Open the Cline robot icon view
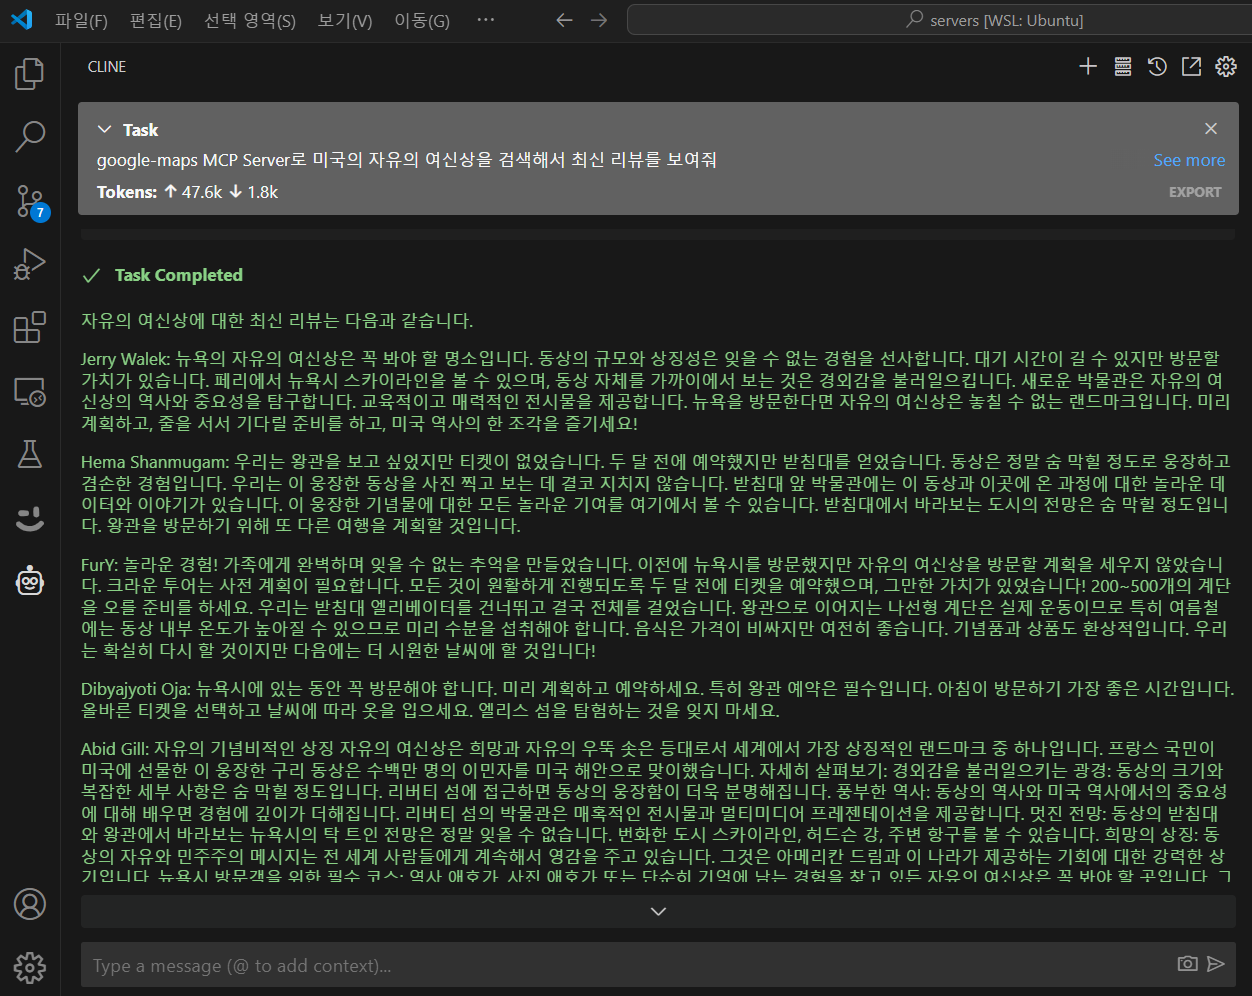This screenshot has height=996, width=1252. click(x=30, y=581)
